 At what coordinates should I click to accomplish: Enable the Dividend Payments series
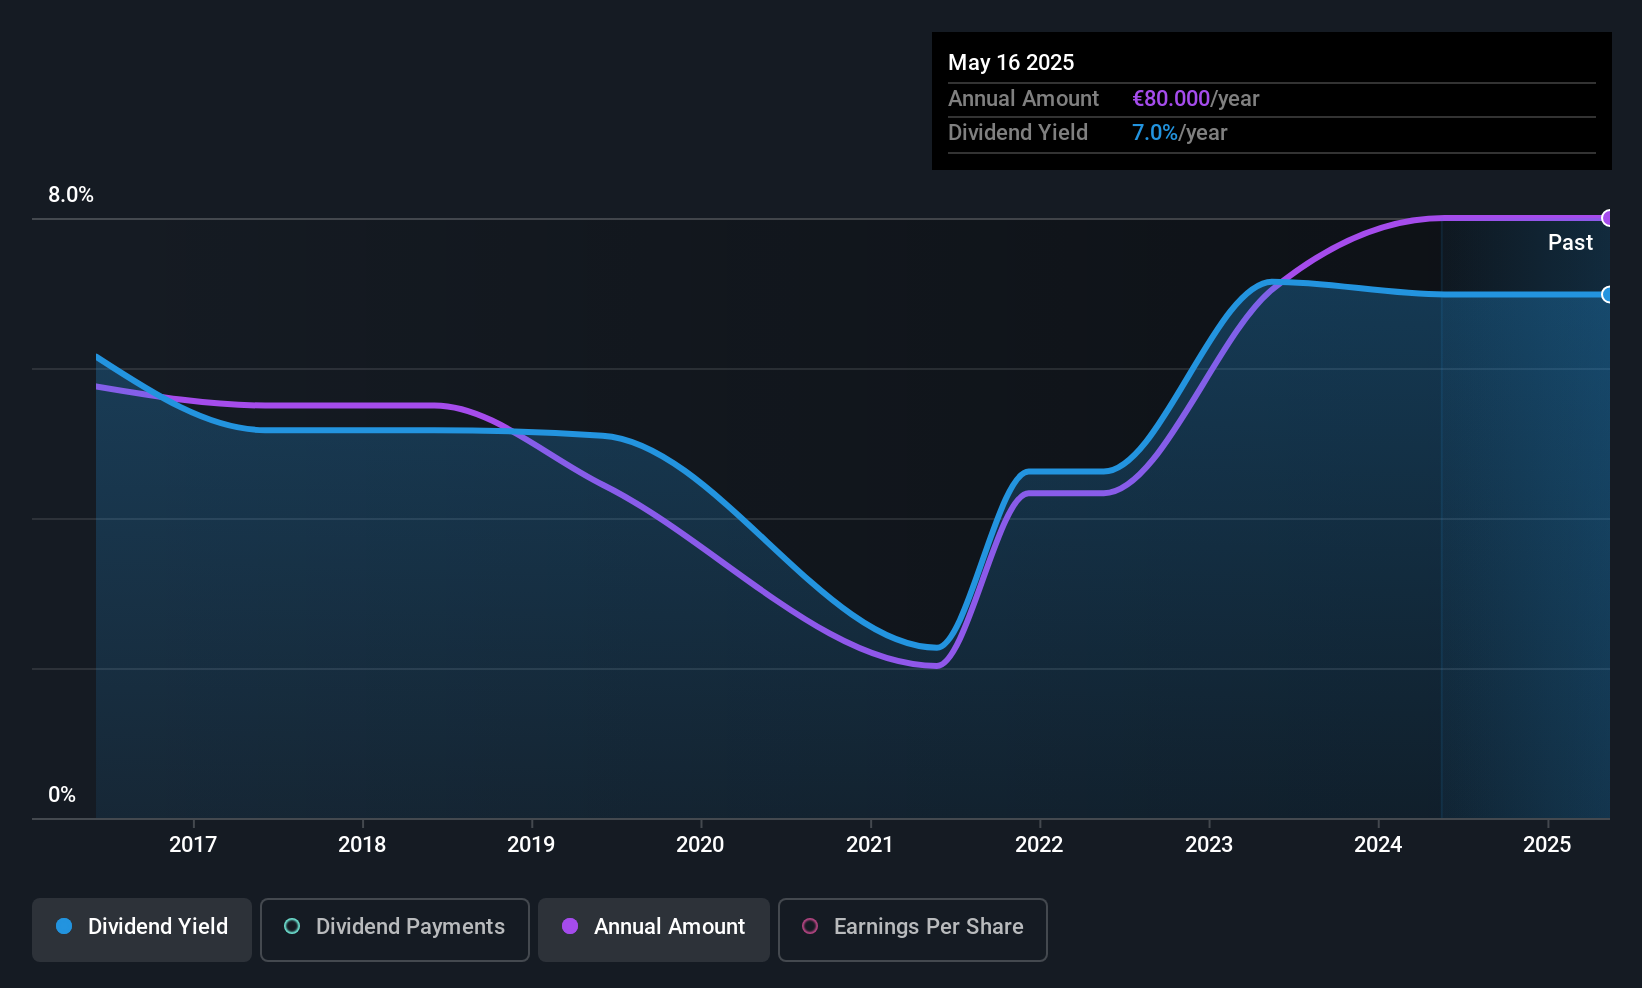click(x=395, y=930)
